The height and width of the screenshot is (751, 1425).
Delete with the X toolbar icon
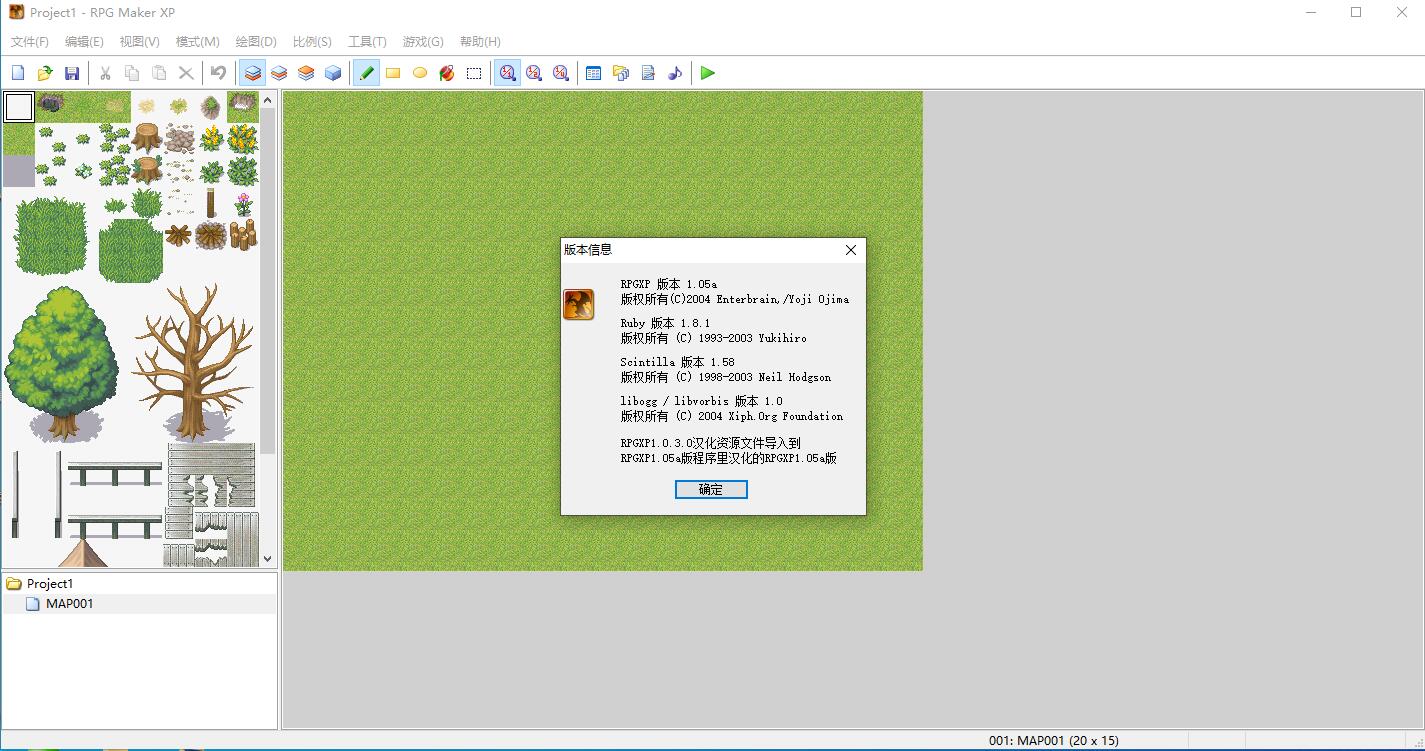click(186, 73)
